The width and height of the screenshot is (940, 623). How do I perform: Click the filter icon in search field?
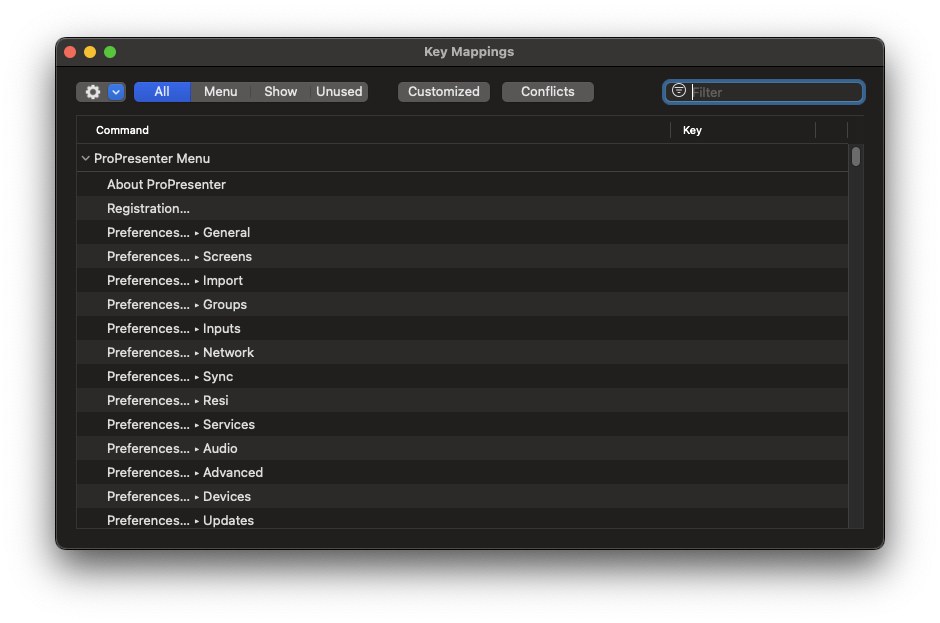[679, 91]
